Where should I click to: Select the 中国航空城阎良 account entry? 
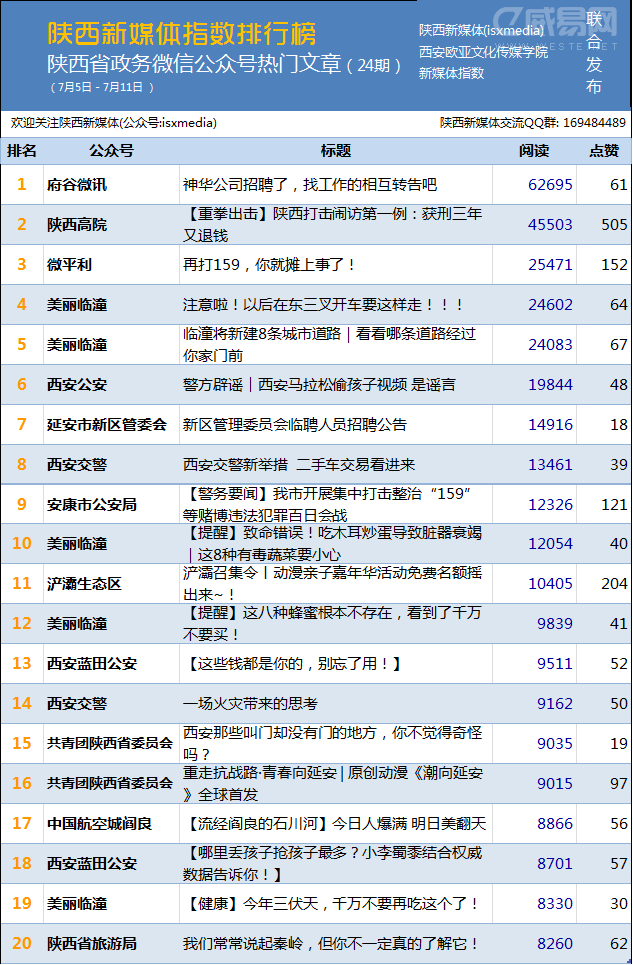99,824
